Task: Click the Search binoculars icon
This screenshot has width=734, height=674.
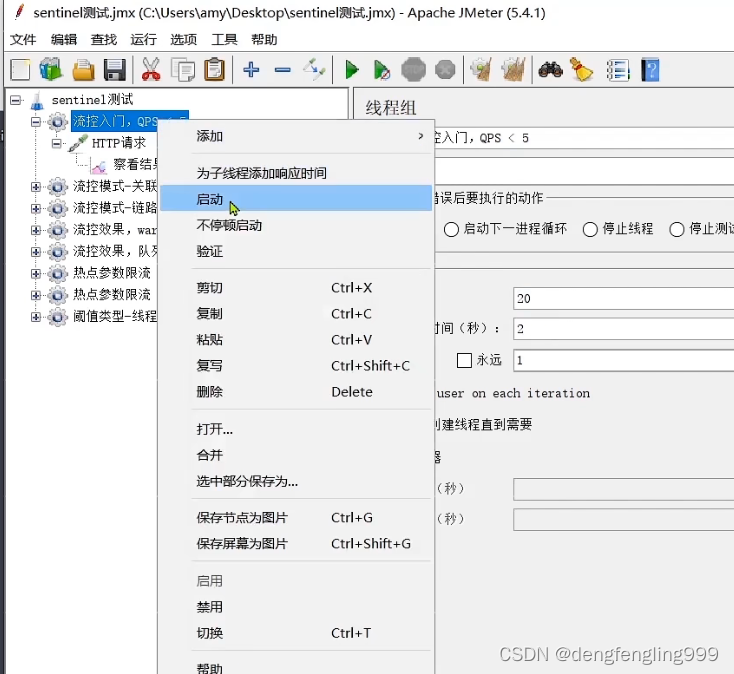Action: tap(550, 70)
